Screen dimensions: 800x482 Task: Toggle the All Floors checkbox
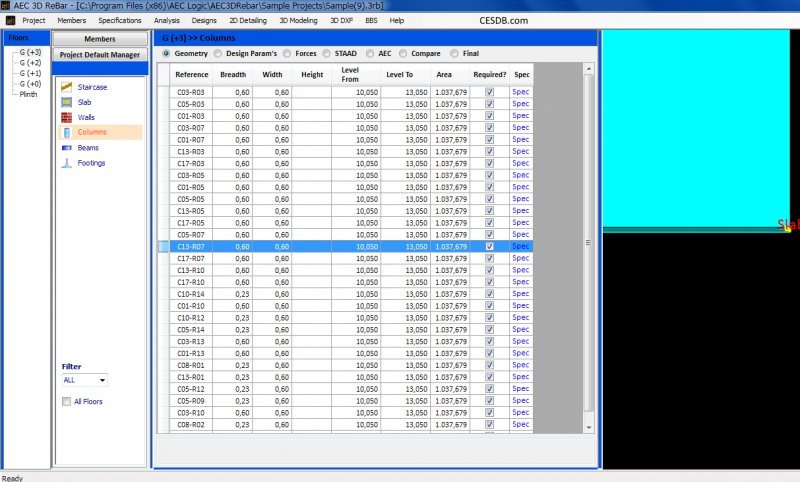tap(66, 401)
